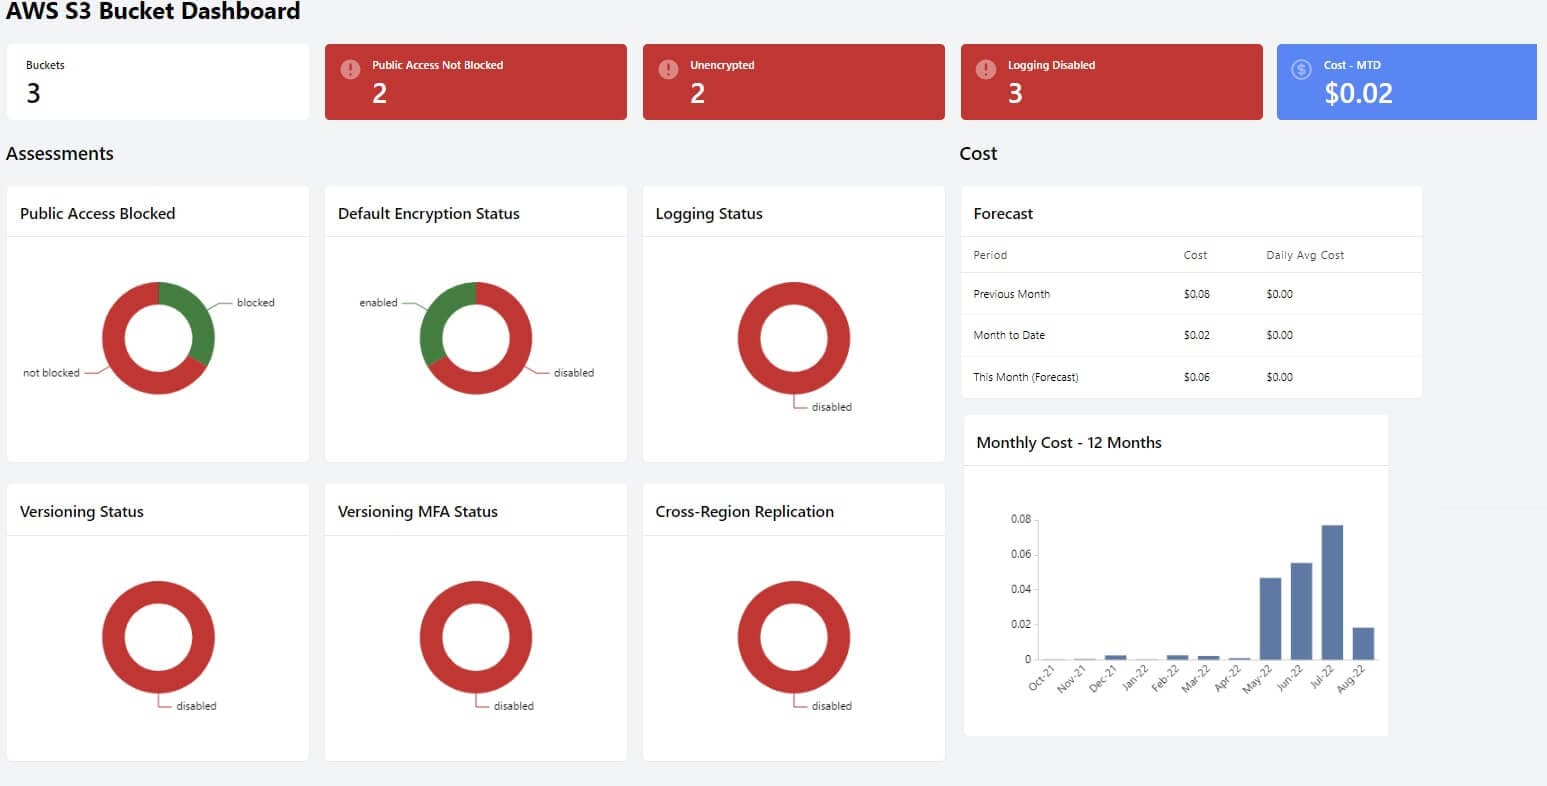Open the Cost - MTD summary card
1547x786 pixels.
point(1406,81)
